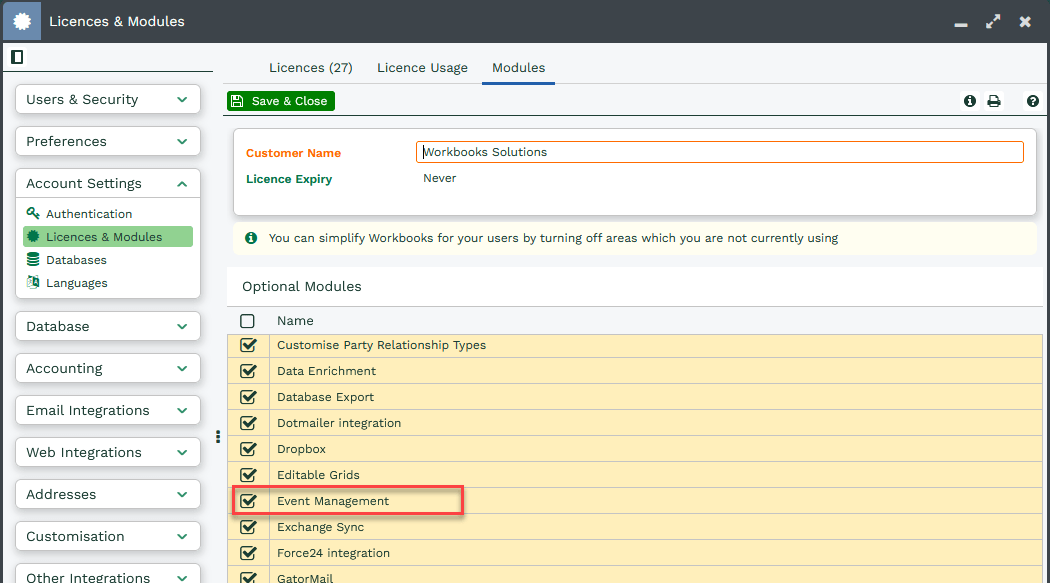Open the help question mark icon
The width and height of the screenshot is (1050, 583).
[1033, 101]
